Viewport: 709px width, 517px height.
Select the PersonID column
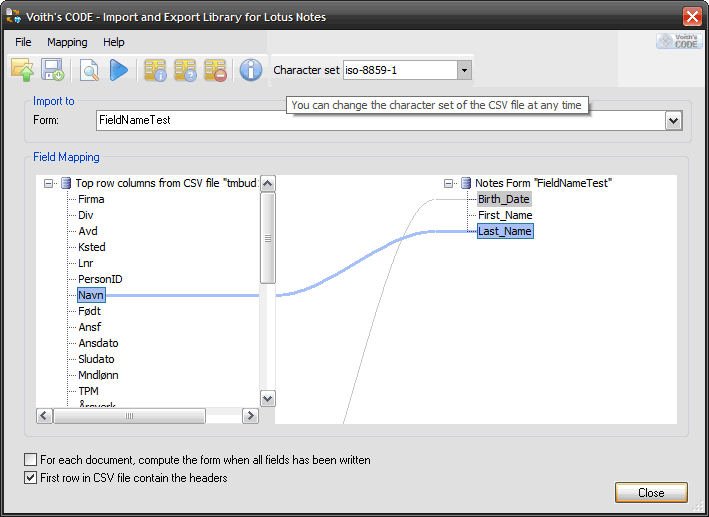100,279
